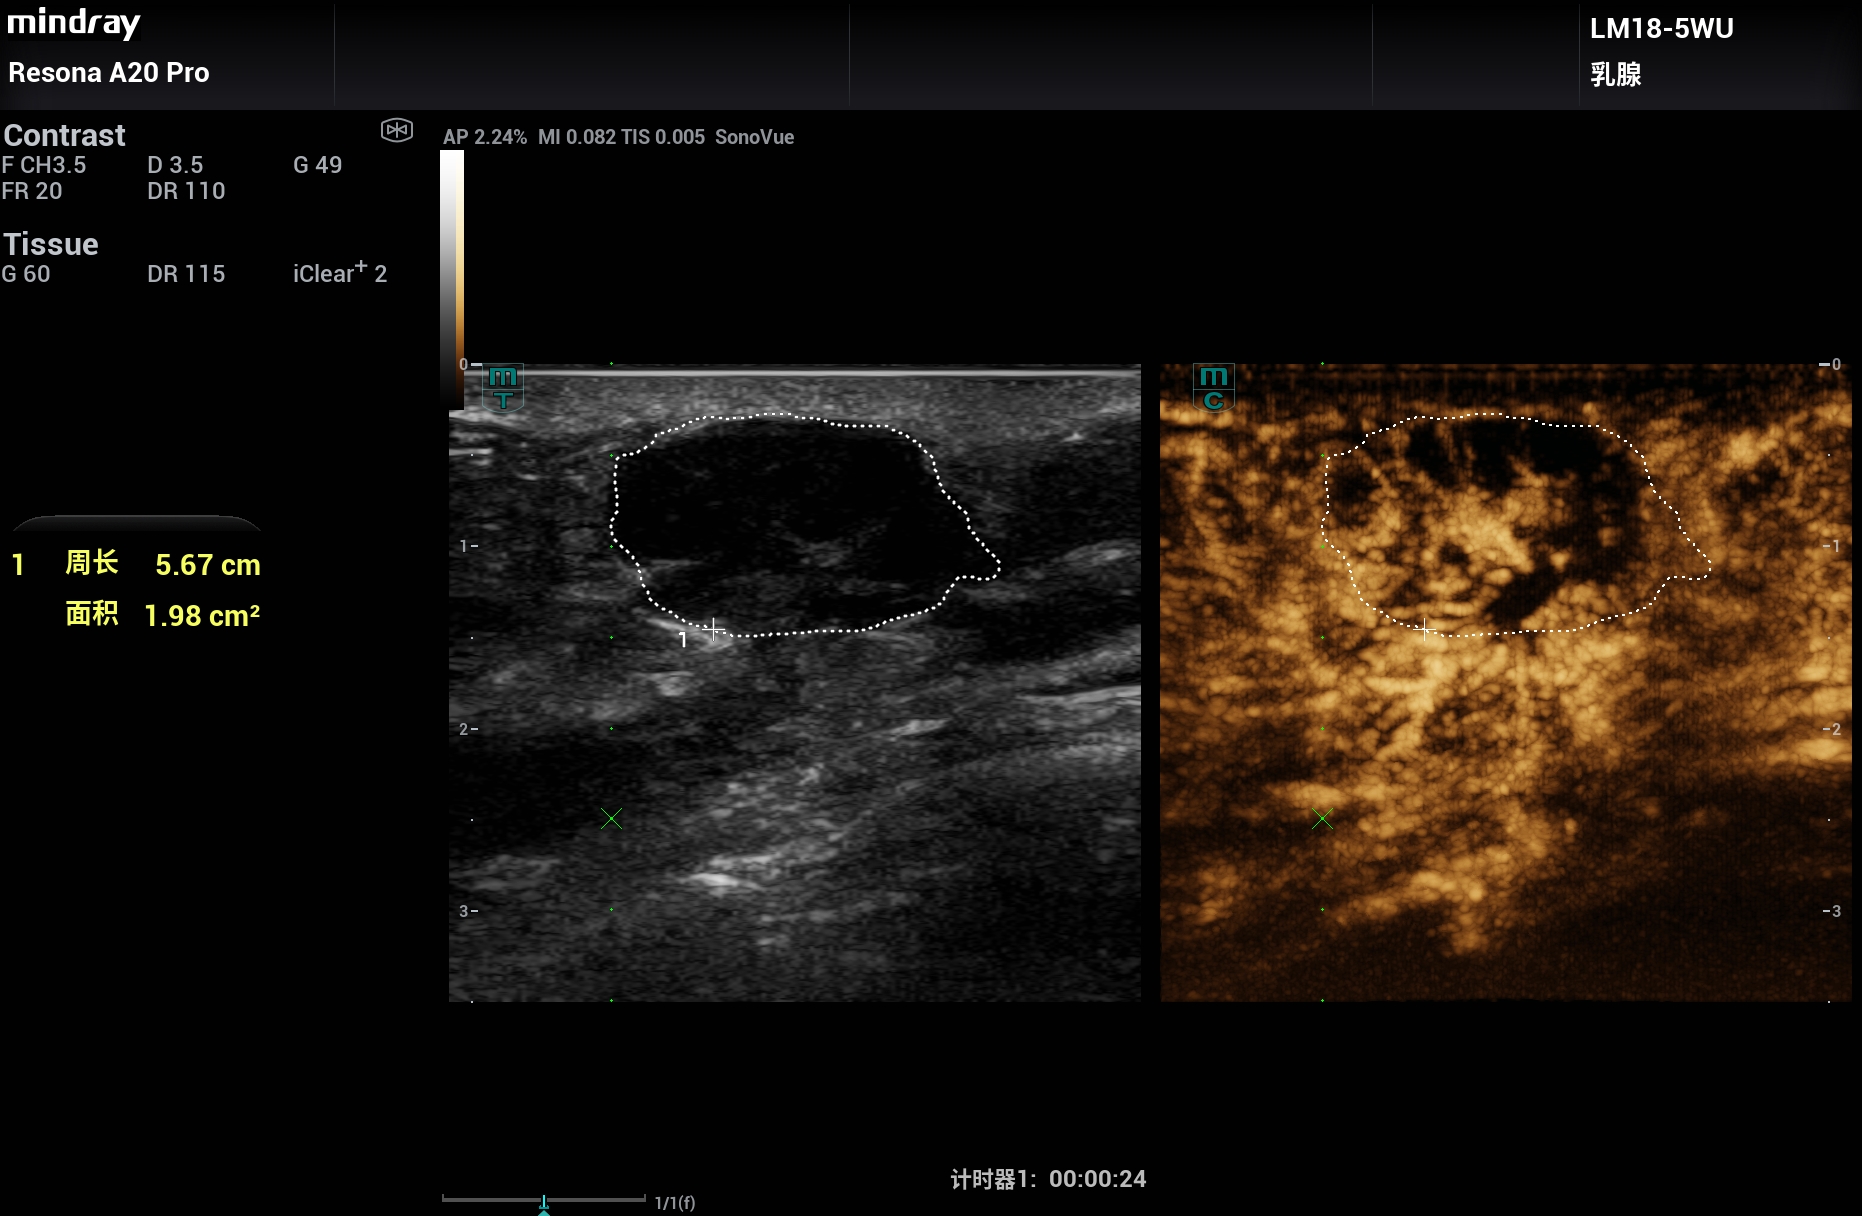
Task: Click the 乳腺 exam type label
Action: (x=1616, y=75)
